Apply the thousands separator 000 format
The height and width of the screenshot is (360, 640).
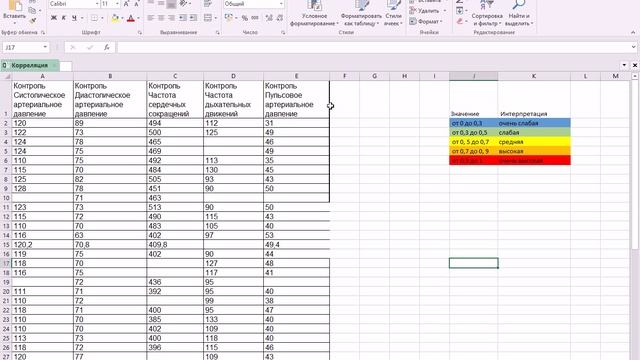255,18
